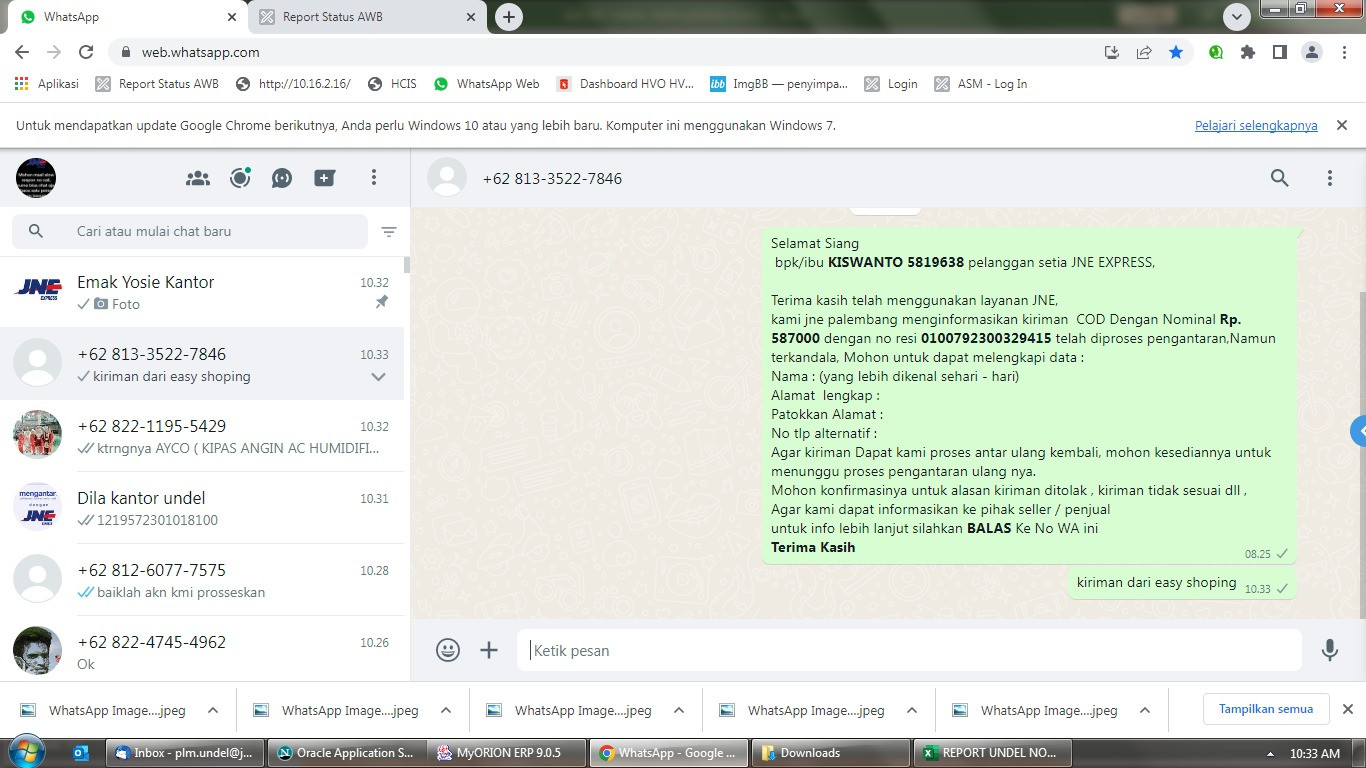Focus the 'Cari atau mulai chat baru' search box
The image size is (1366, 768).
tap(190, 231)
